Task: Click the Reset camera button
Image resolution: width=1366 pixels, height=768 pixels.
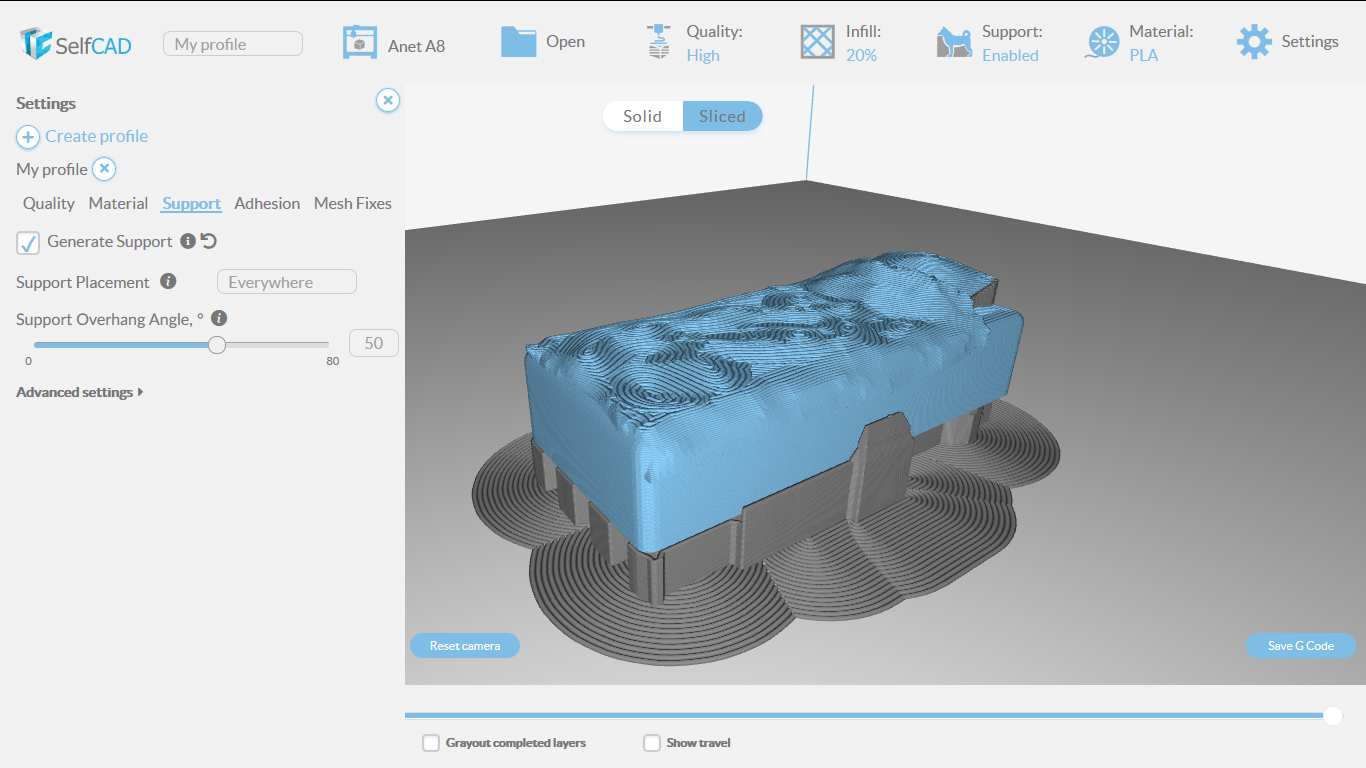Action: (465, 645)
